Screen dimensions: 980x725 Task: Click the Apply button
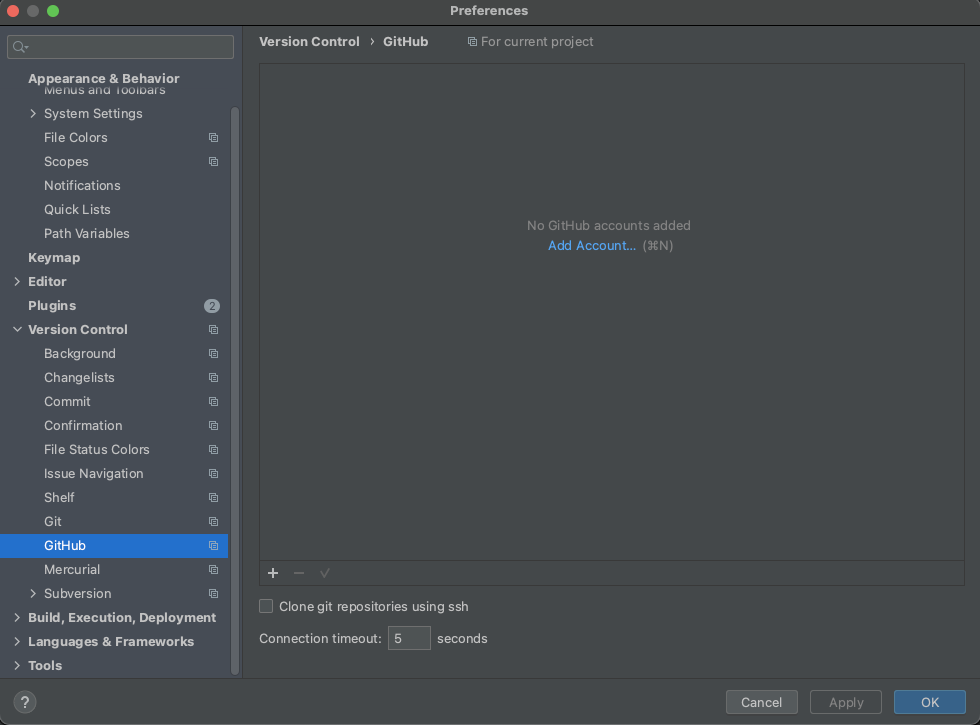tap(846, 702)
